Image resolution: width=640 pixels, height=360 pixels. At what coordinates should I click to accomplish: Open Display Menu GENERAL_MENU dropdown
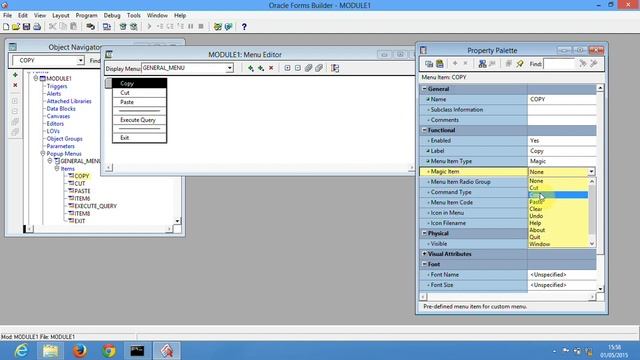(230, 68)
